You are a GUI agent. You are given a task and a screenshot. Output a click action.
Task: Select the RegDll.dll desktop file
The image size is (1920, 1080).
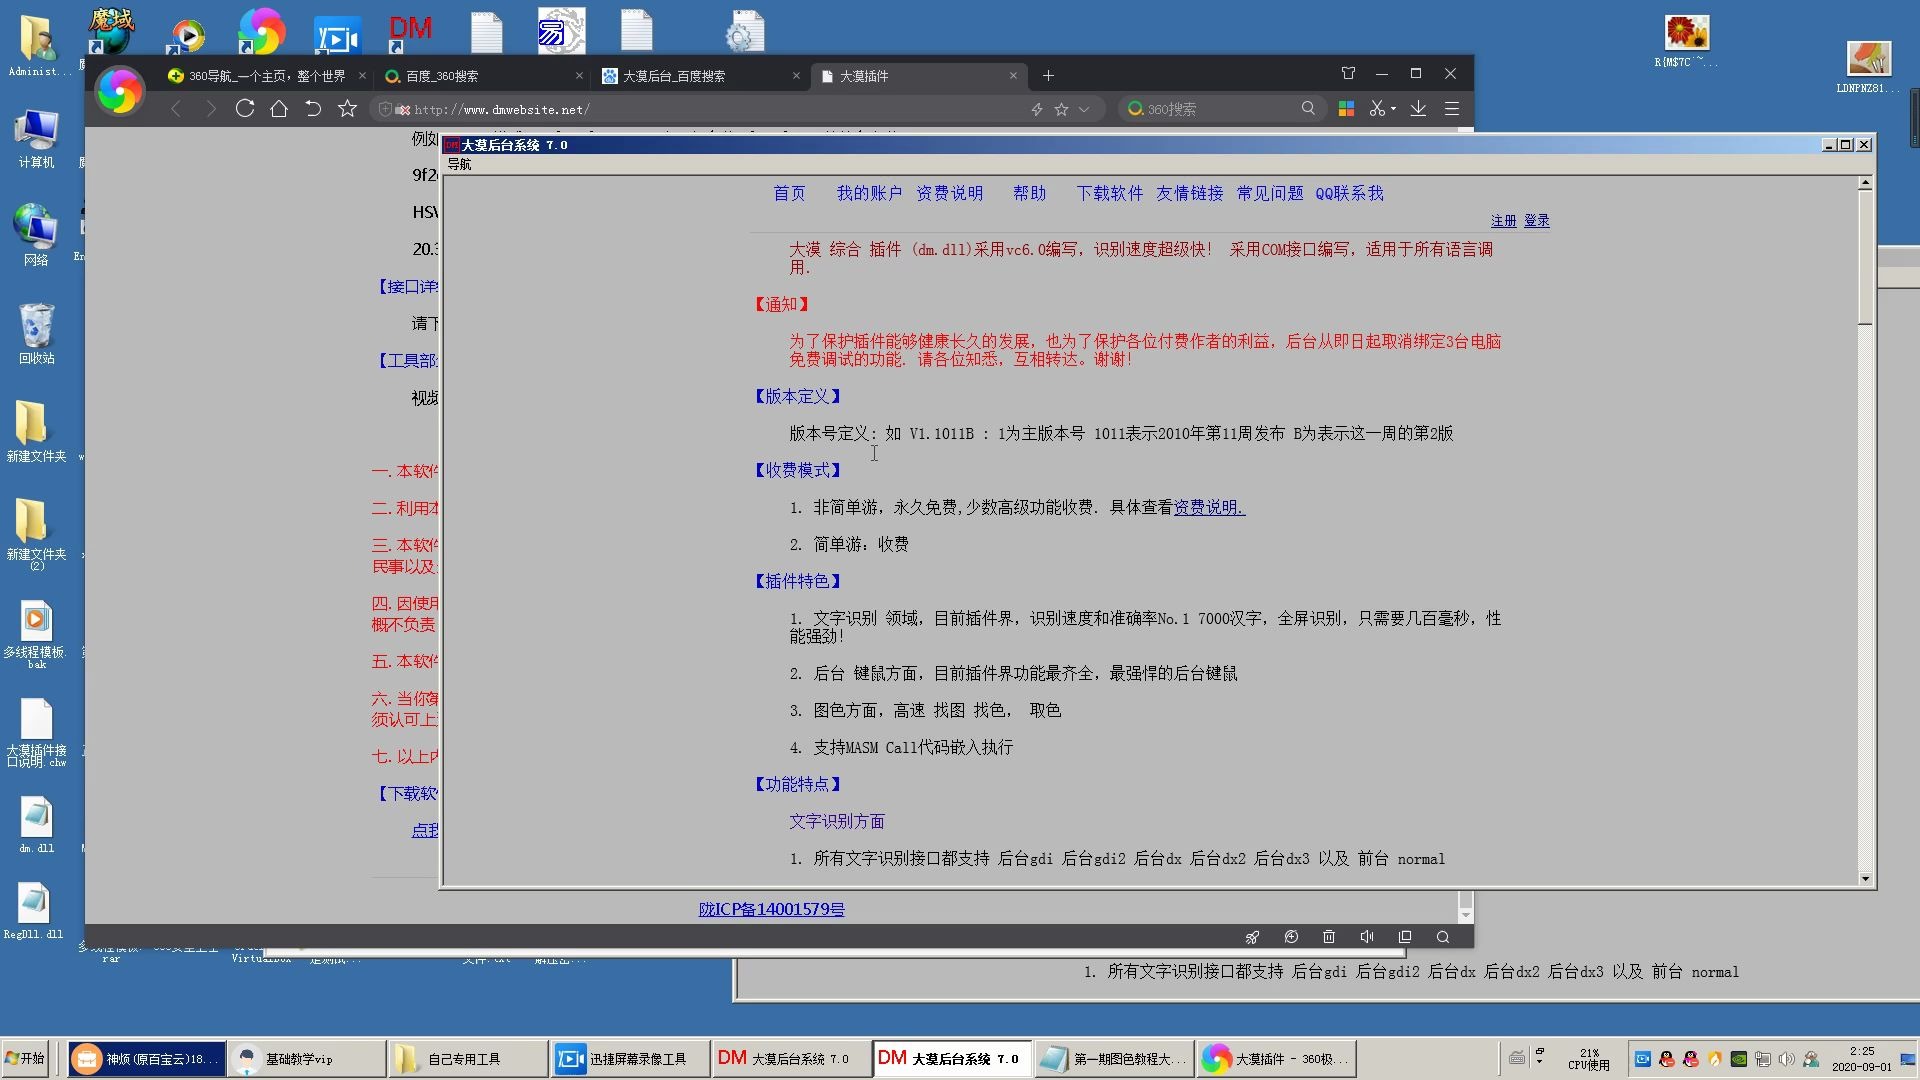click(34, 911)
